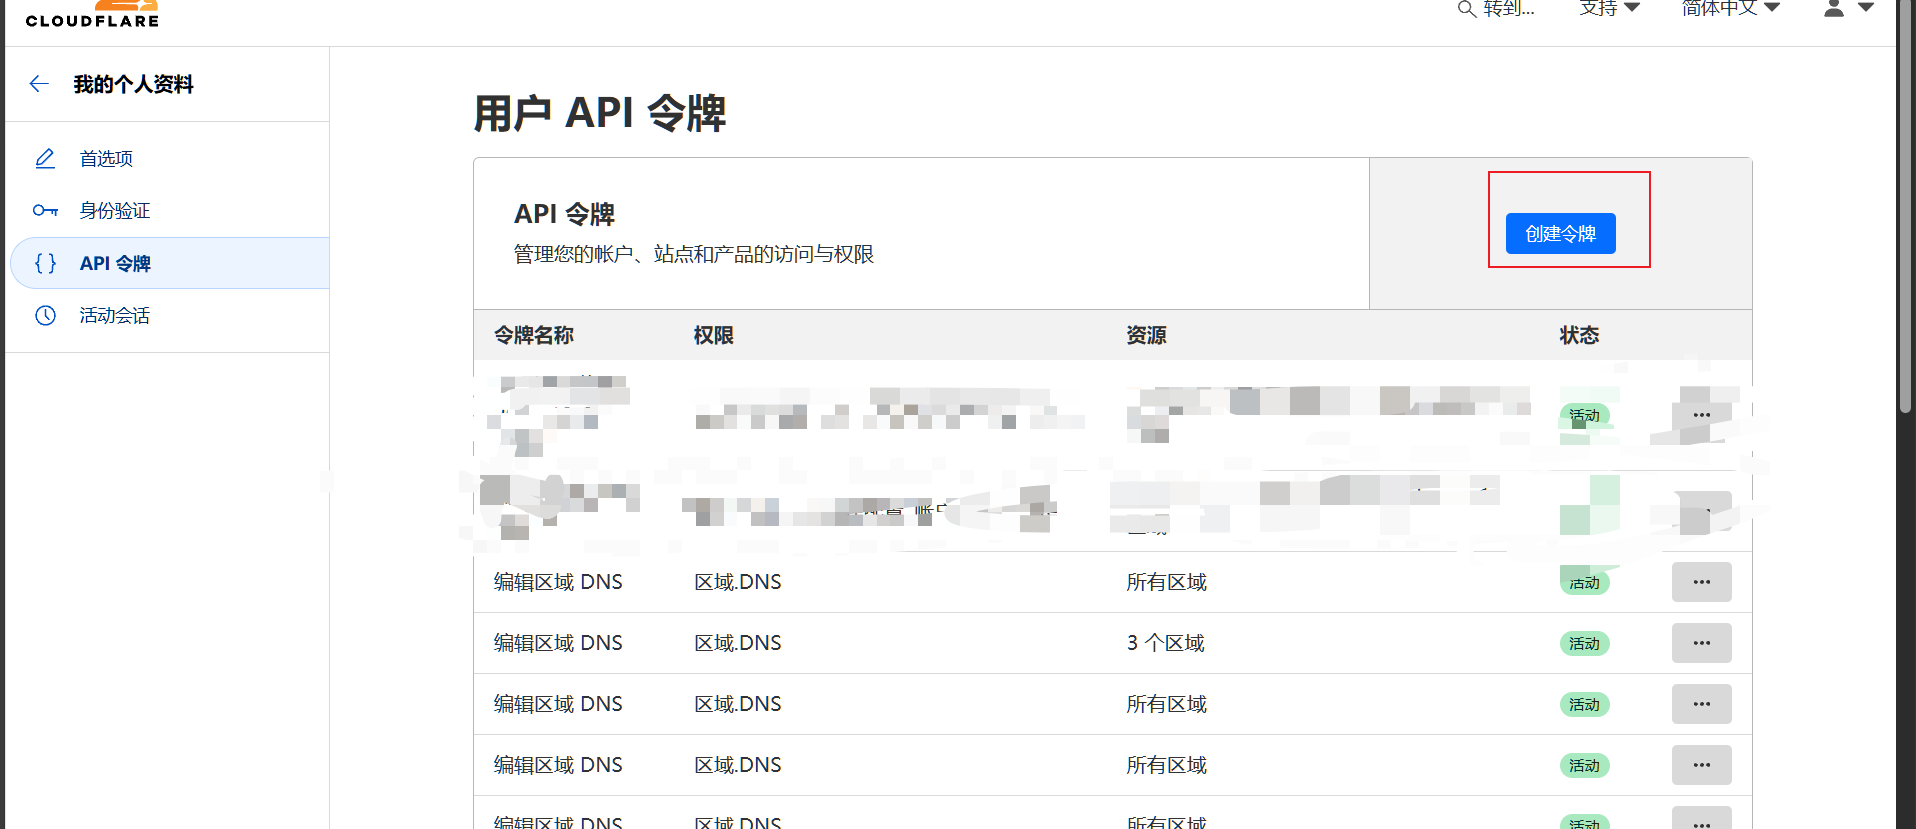The image size is (1916, 829).
Task: Click the clock icon for 活动会话
Action: click(x=45, y=316)
